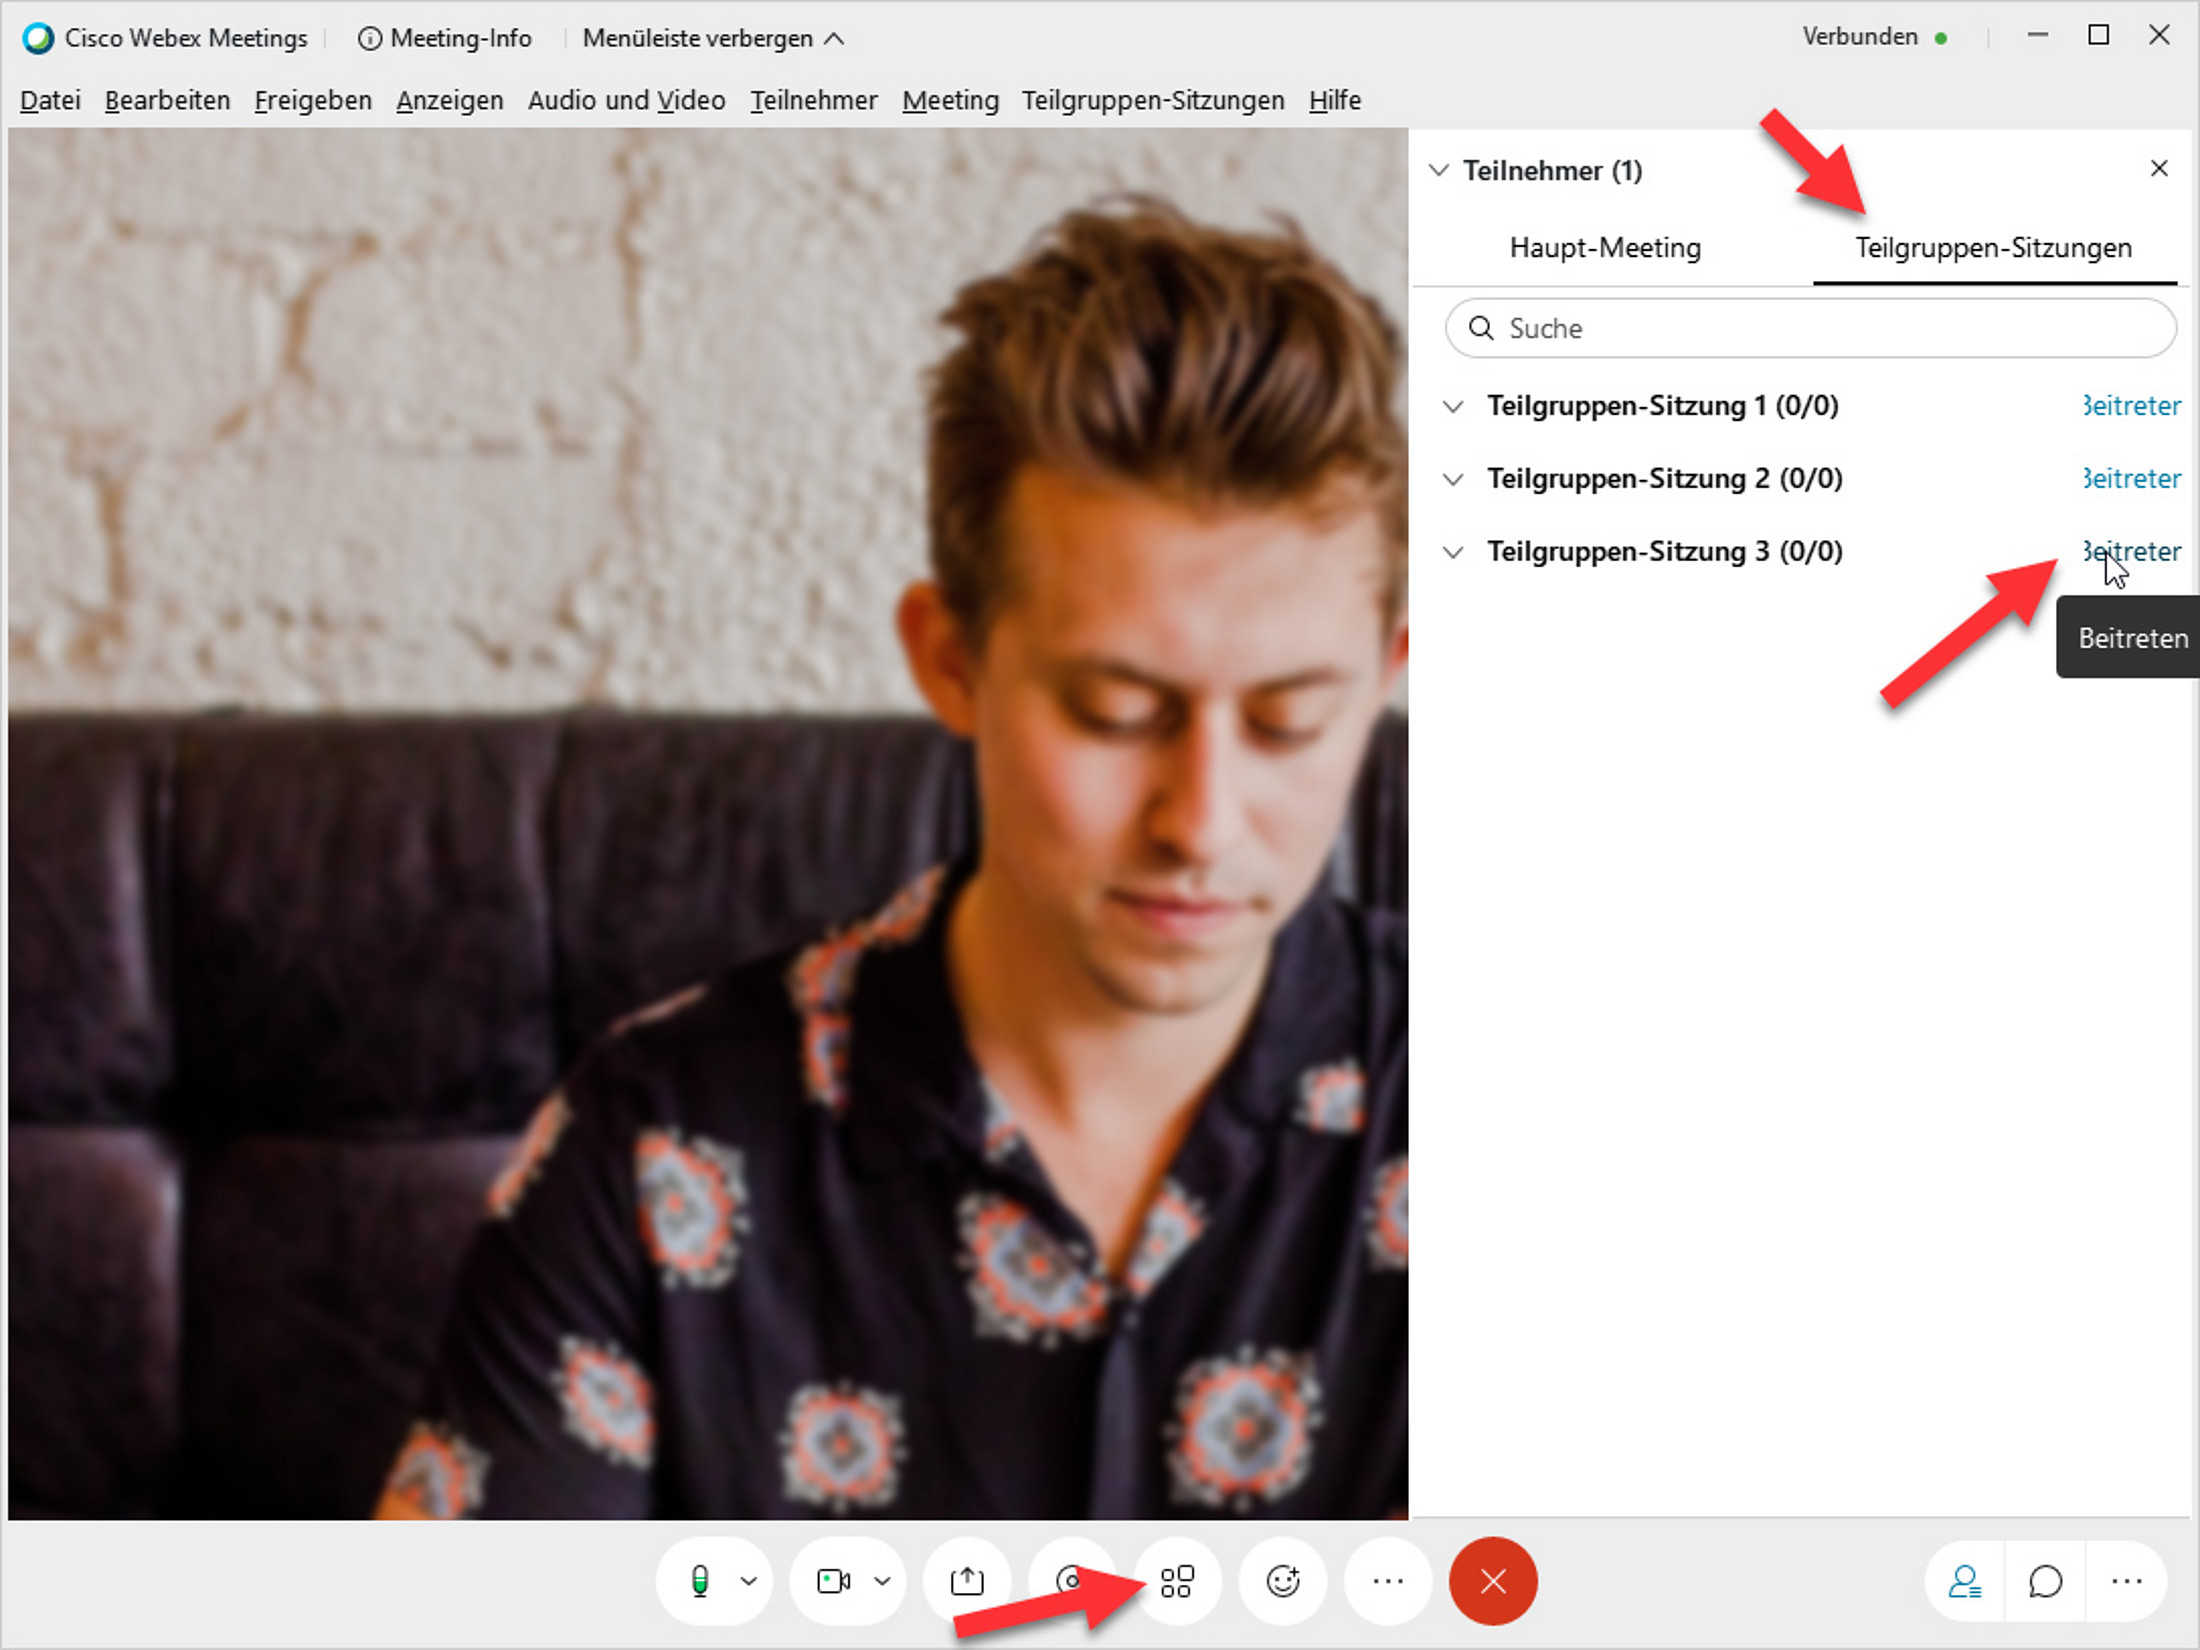Open the reactions smiley icon
This screenshot has height=1650, width=2200.
point(1283,1581)
